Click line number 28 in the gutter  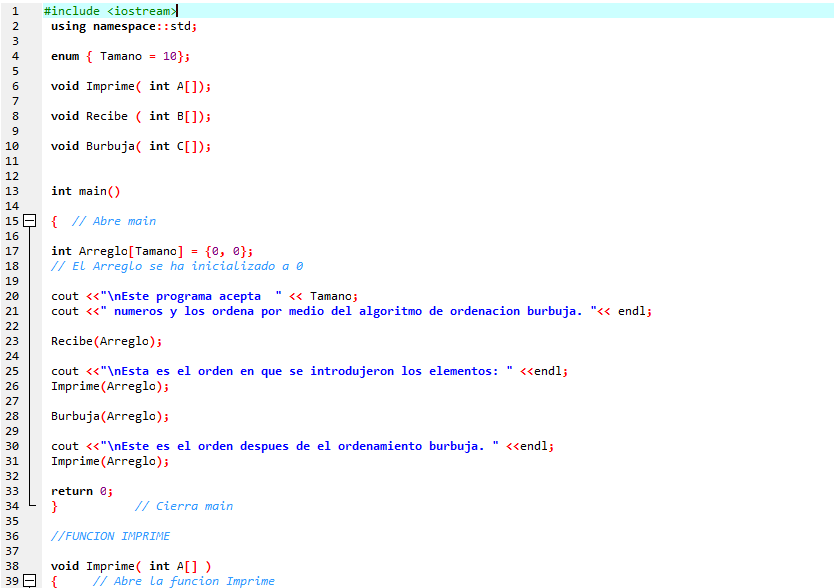(12, 416)
